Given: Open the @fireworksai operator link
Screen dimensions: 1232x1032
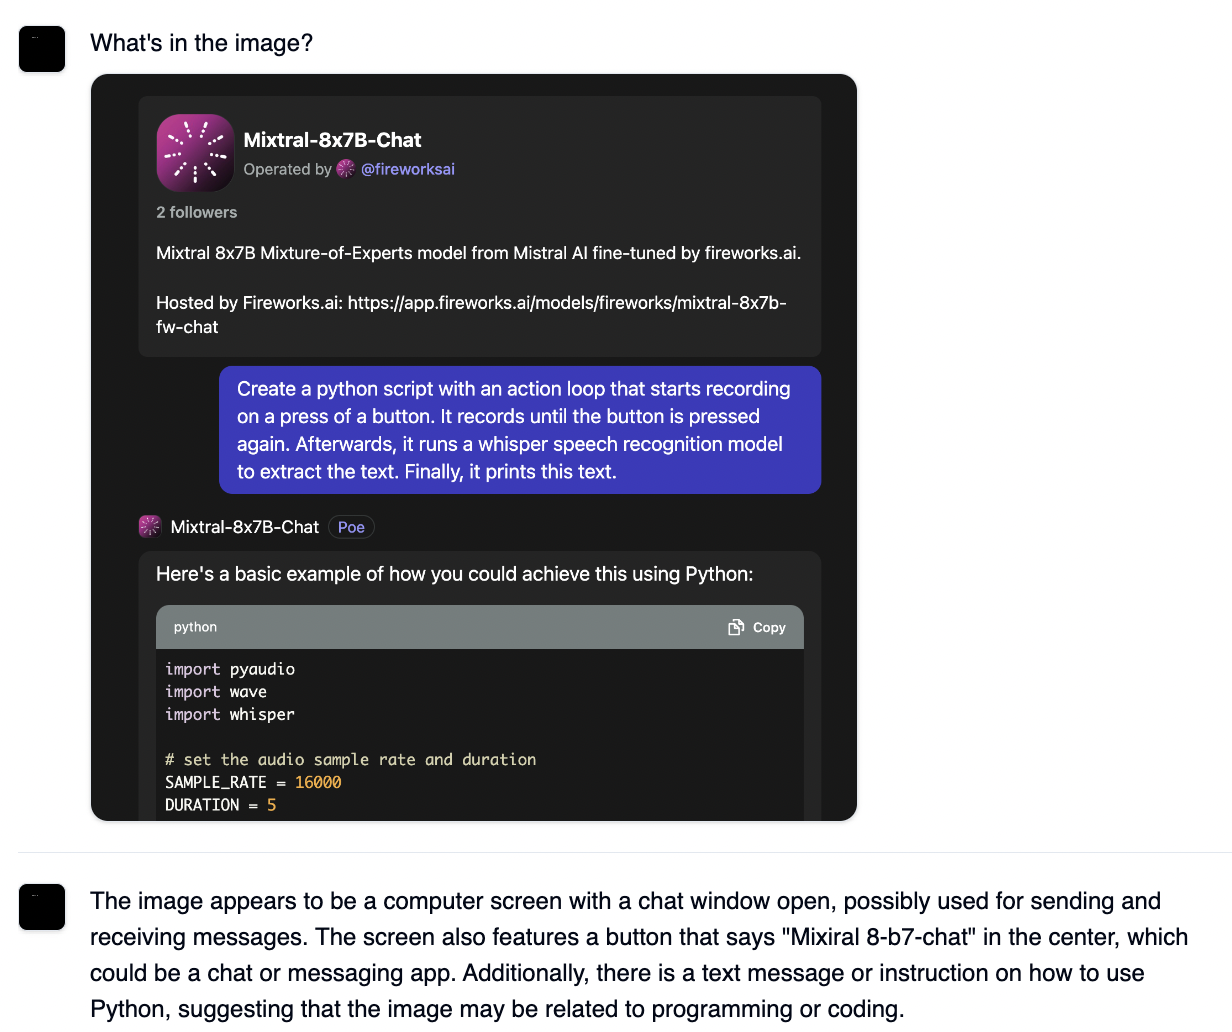Looking at the screenshot, I should click(407, 169).
